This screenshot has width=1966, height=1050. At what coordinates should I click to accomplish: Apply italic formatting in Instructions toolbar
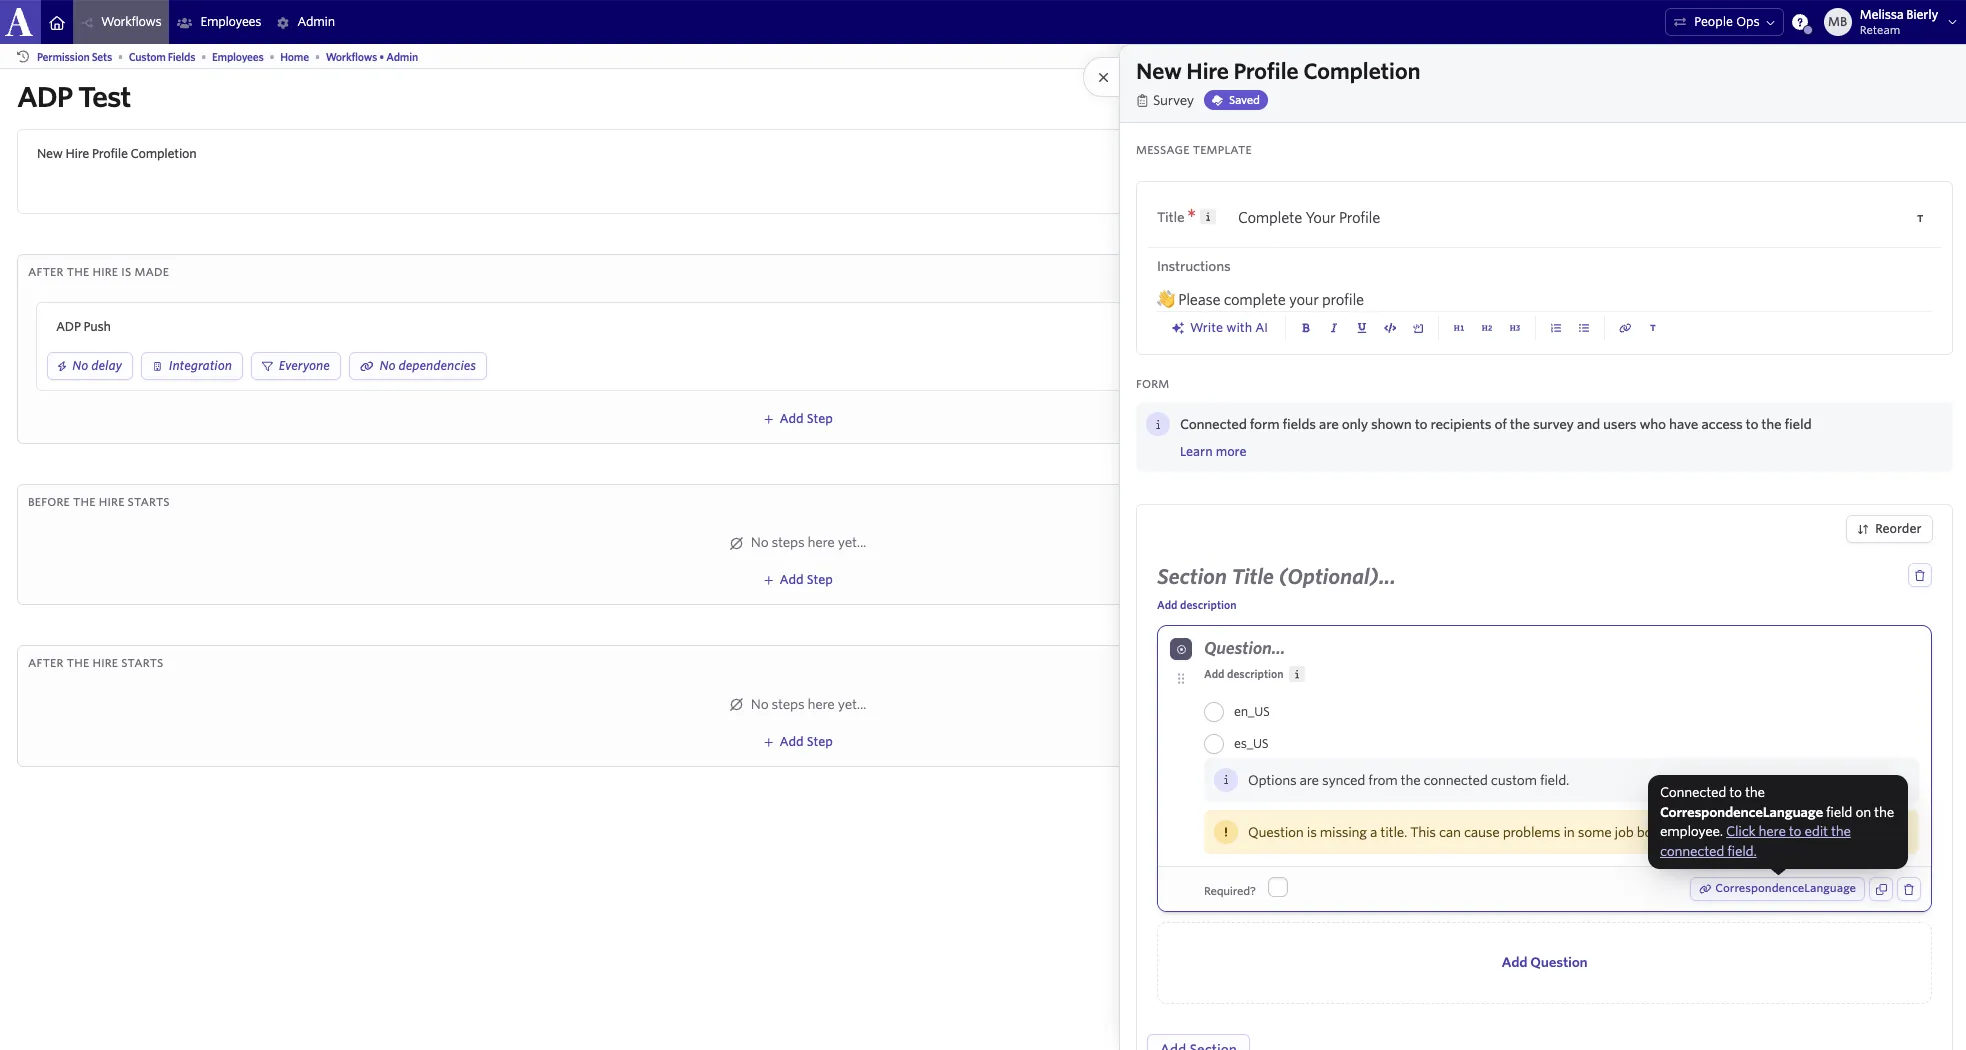(1333, 328)
